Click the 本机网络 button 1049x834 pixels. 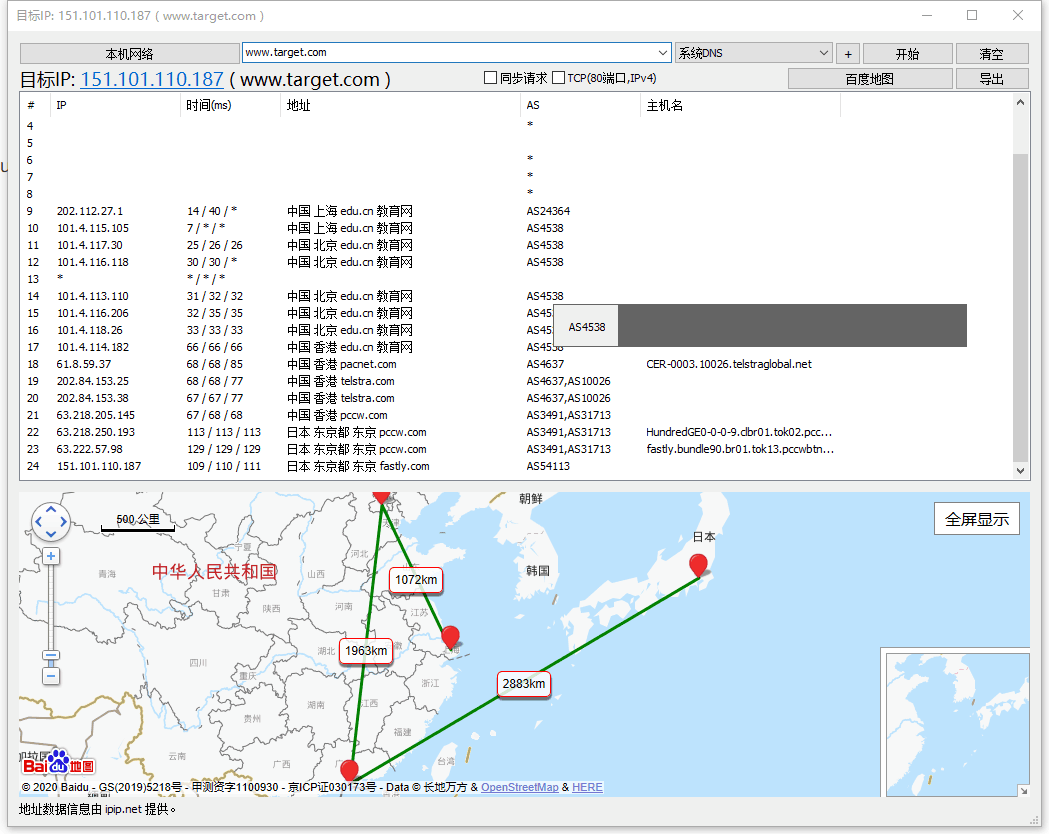tap(130, 54)
